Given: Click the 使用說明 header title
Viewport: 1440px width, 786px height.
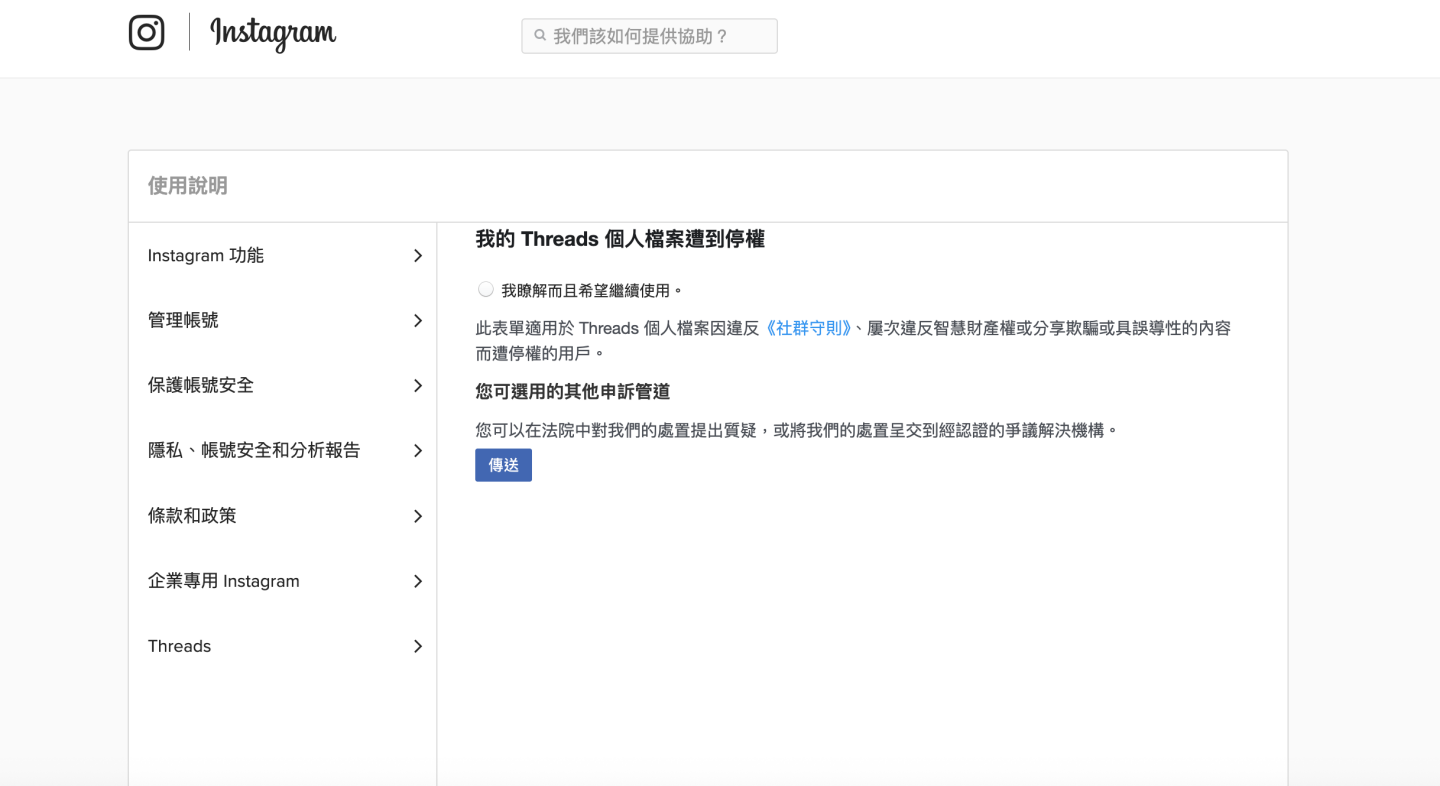Looking at the screenshot, I should click(x=188, y=186).
